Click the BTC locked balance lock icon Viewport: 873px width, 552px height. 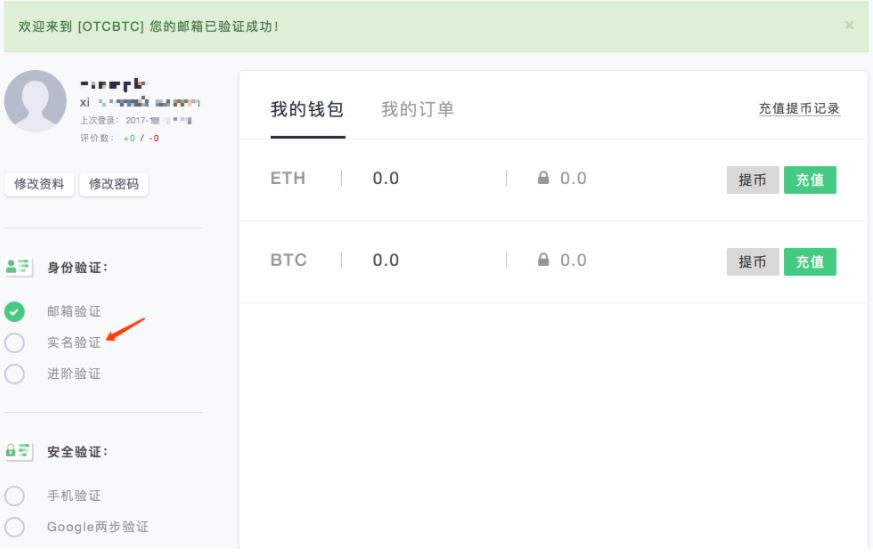click(543, 260)
